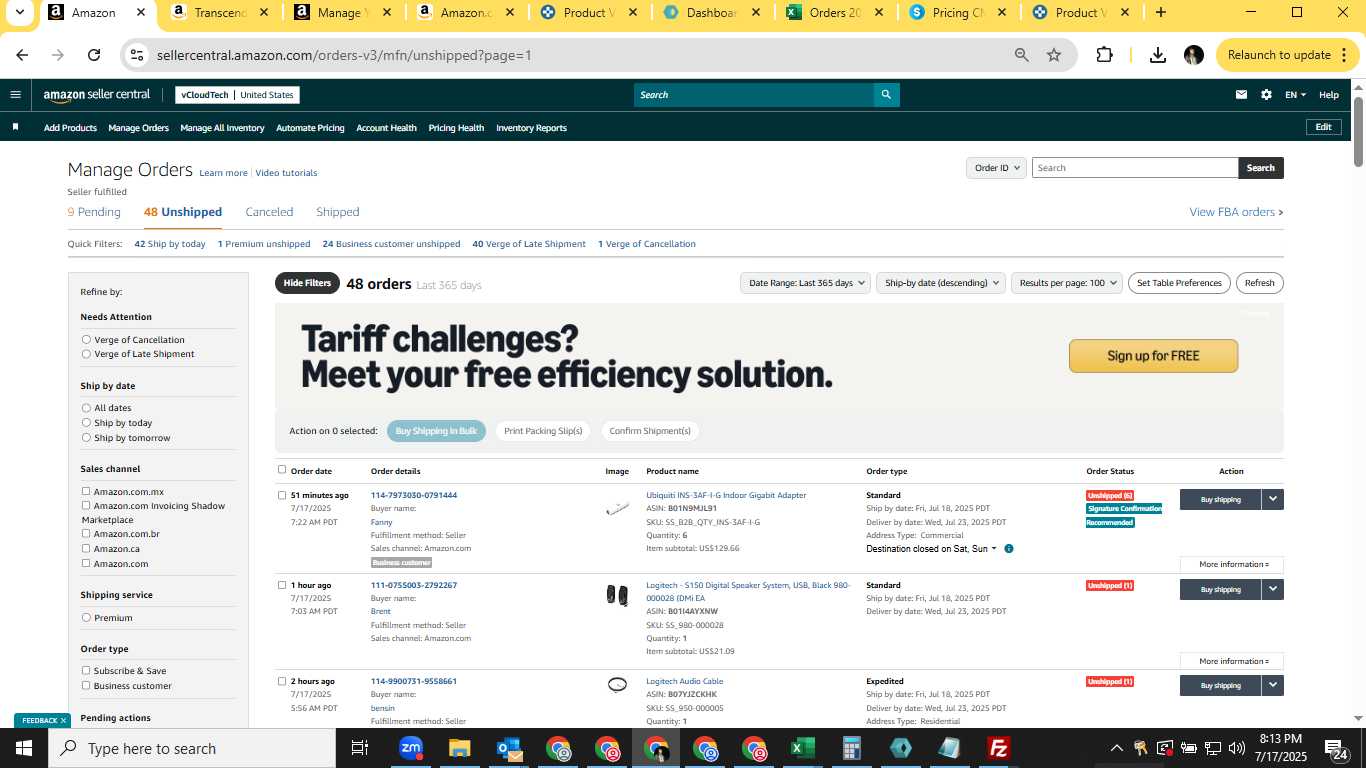This screenshot has height=768, width=1366.
Task: Open Zoom from the taskbar
Action: tap(410, 748)
